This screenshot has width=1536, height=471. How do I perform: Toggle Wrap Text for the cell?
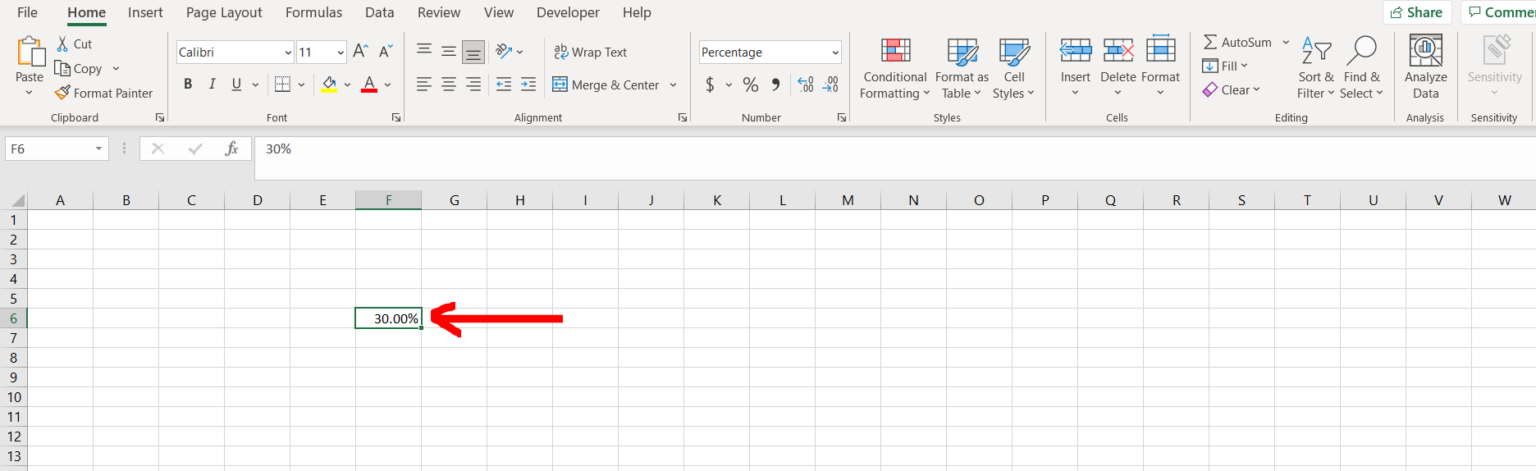[x=591, y=52]
